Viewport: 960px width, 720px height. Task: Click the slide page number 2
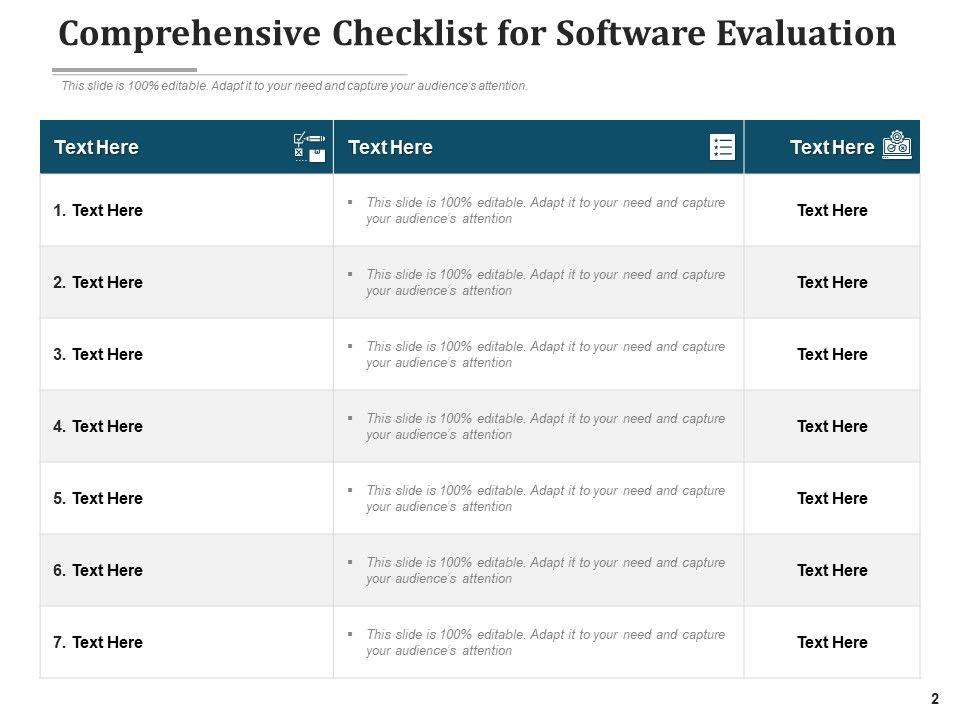coord(935,700)
